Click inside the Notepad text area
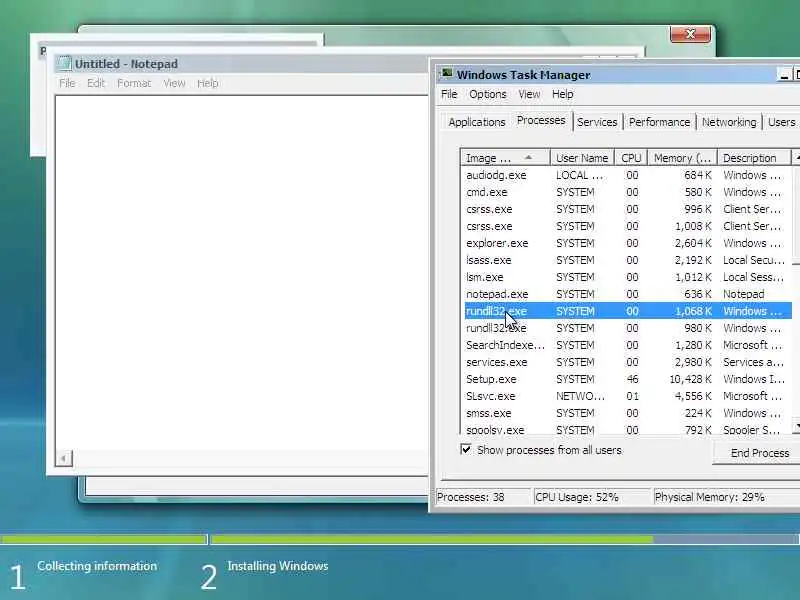The width and height of the screenshot is (800, 600). 242,273
